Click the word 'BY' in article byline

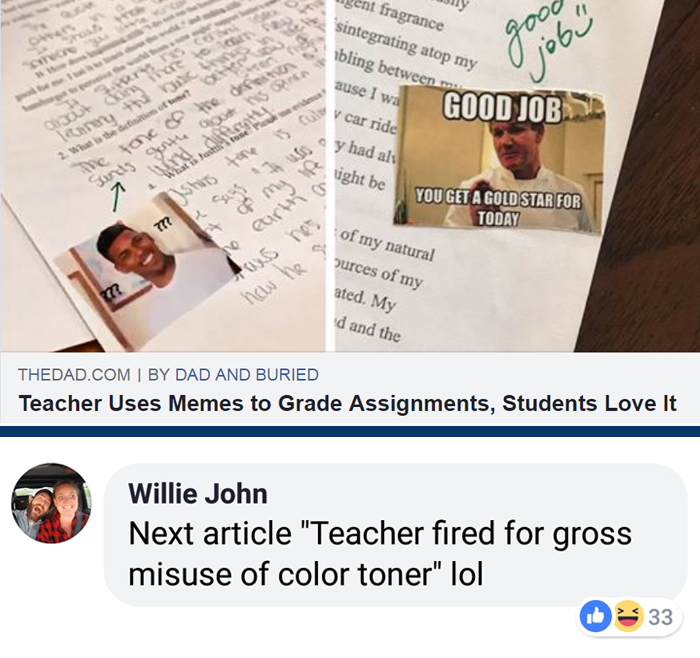click(x=158, y=375)
